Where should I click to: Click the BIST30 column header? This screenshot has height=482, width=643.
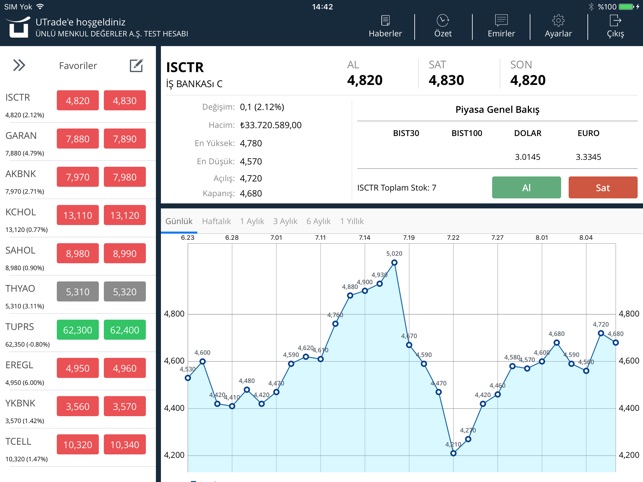pos(406,133)
